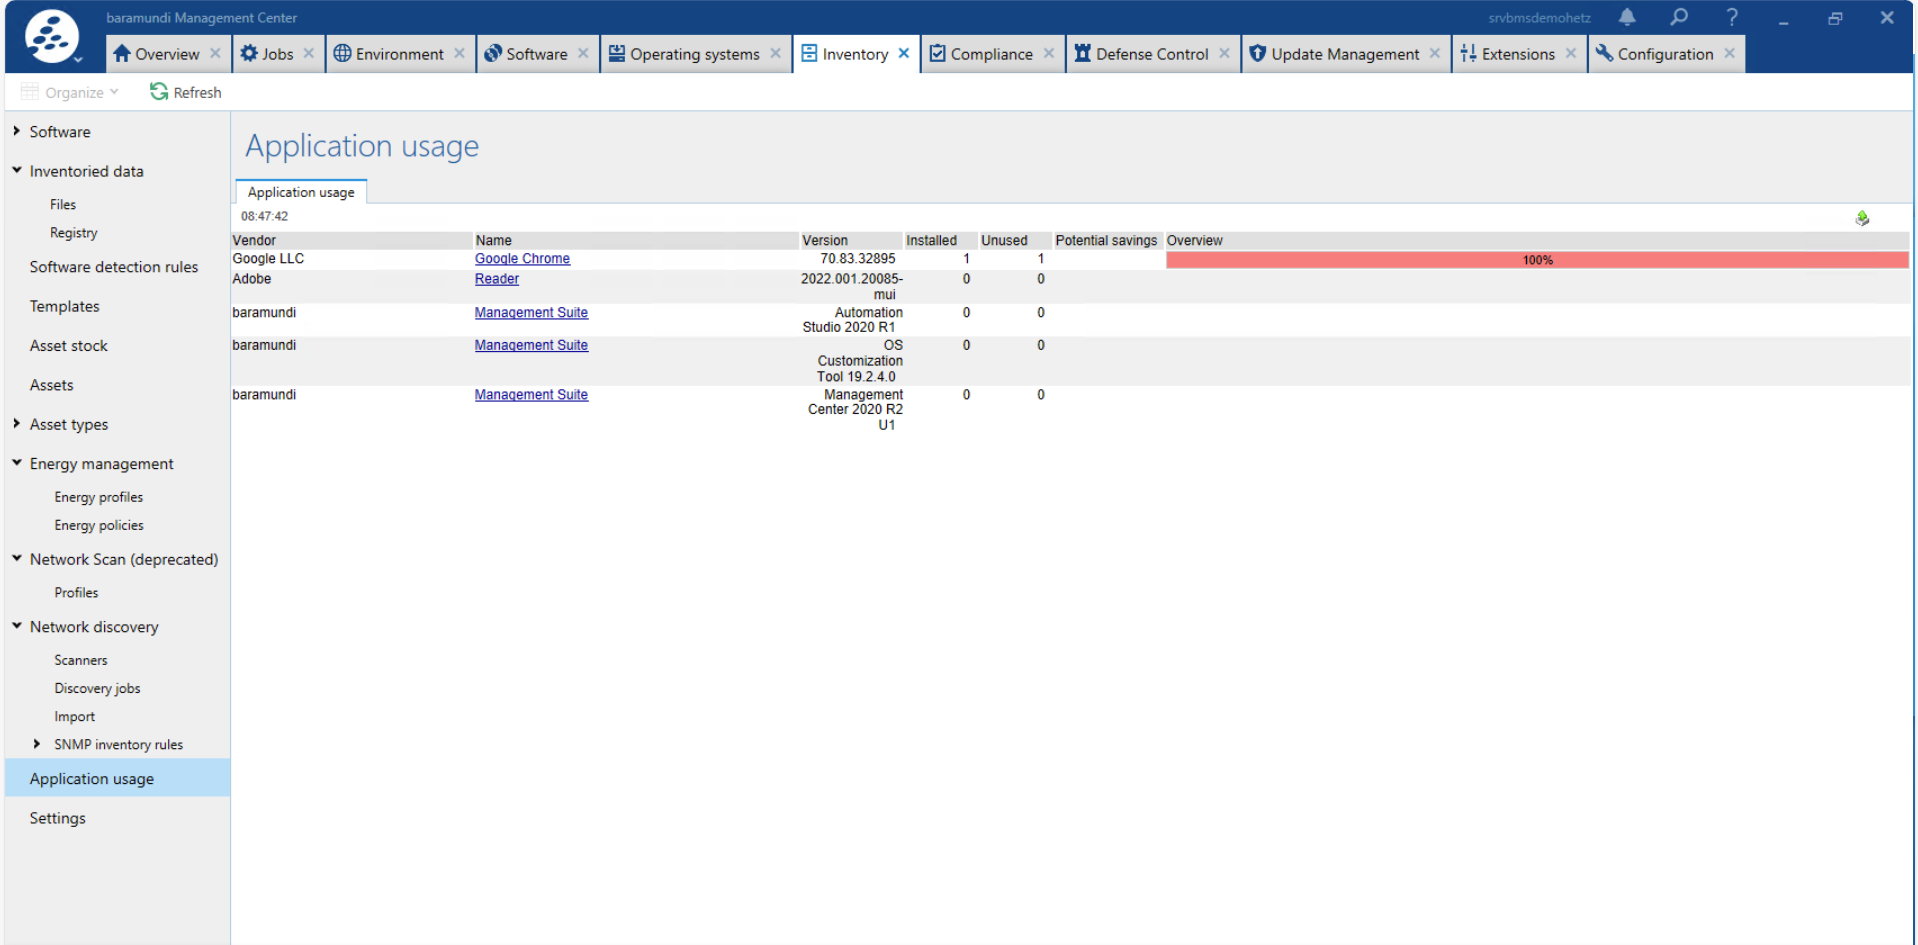
Task: Open Overview tab with home icon
Action: pyautogui.click(x=156, y=54)
